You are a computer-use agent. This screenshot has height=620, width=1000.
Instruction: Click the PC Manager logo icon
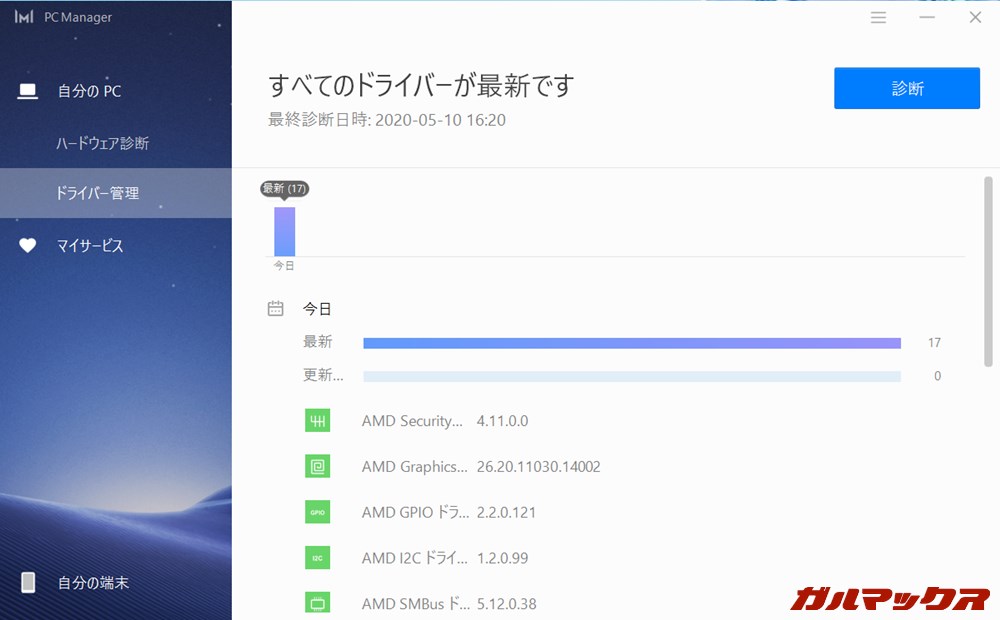coord(21,16)
